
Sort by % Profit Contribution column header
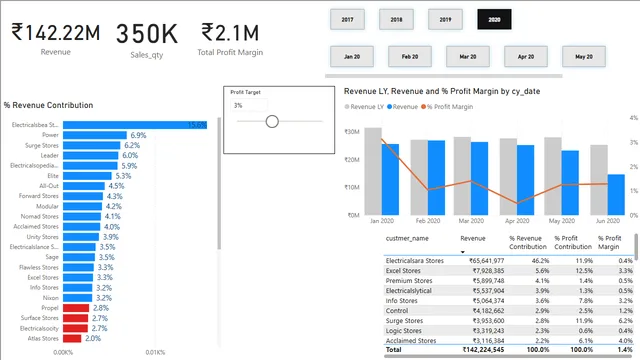click(573, 242)
